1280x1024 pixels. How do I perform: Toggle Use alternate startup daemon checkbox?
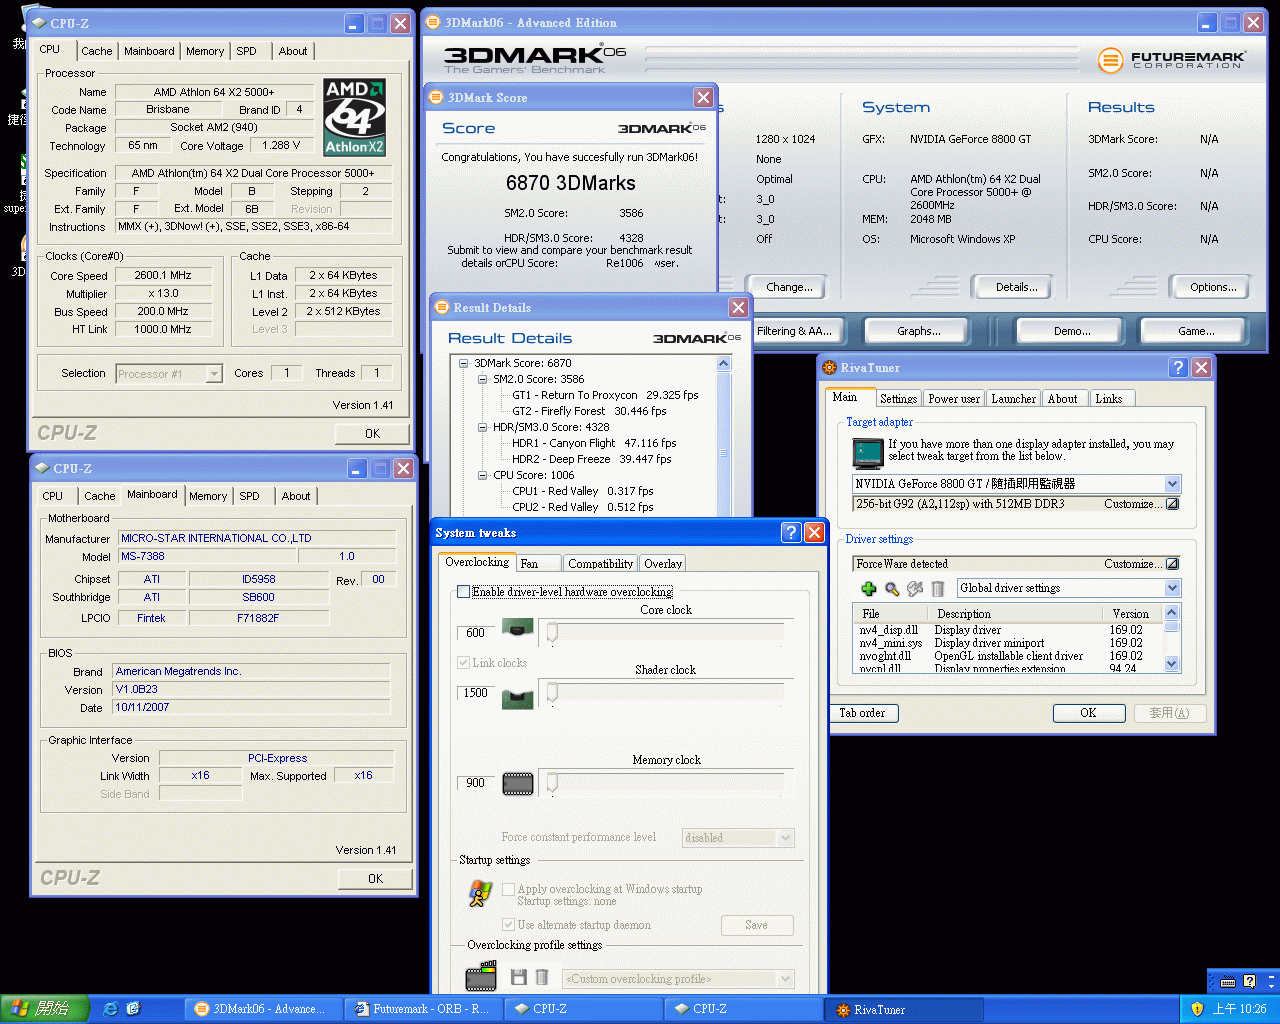pos(508,925)
